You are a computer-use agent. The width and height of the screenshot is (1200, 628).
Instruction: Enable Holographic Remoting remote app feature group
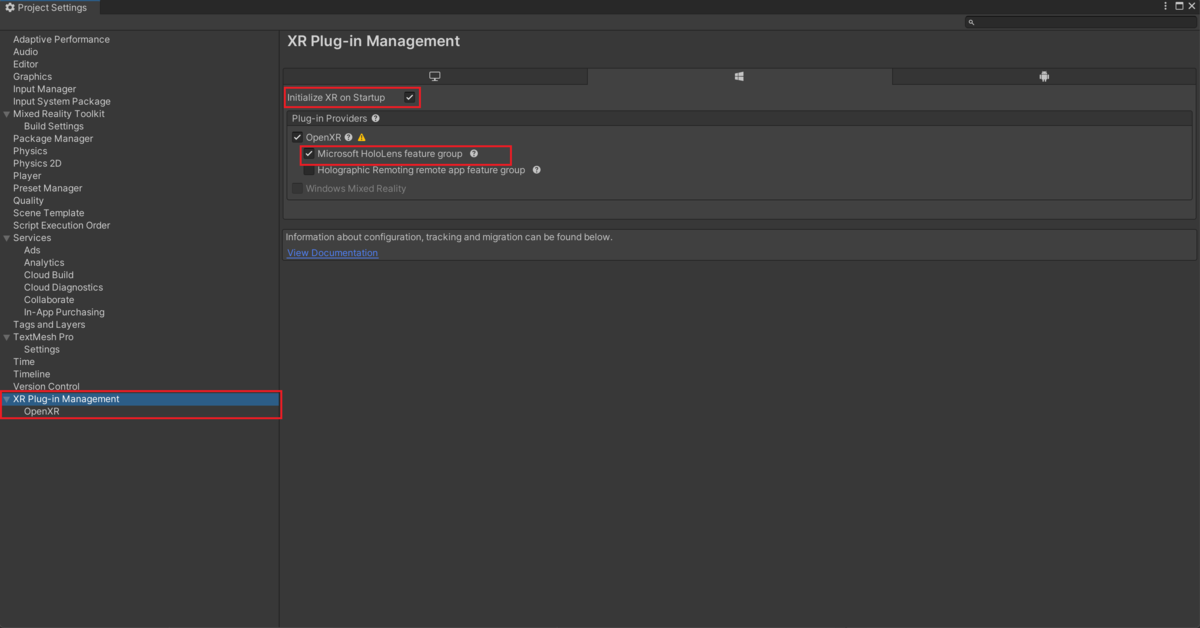coord(309,170)
